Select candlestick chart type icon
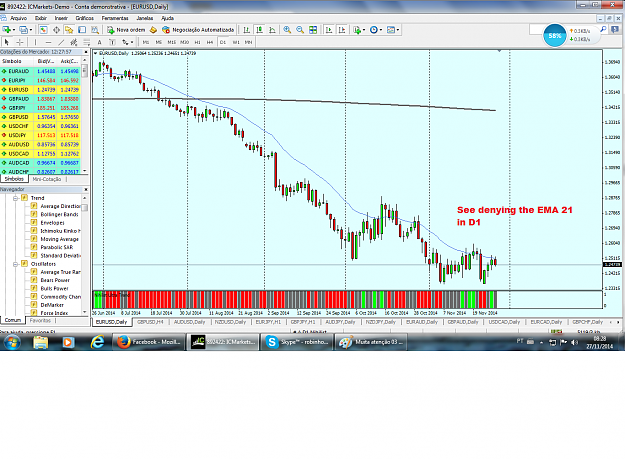The height and width of the screenshot is (459, 625). tap(259, 30)
